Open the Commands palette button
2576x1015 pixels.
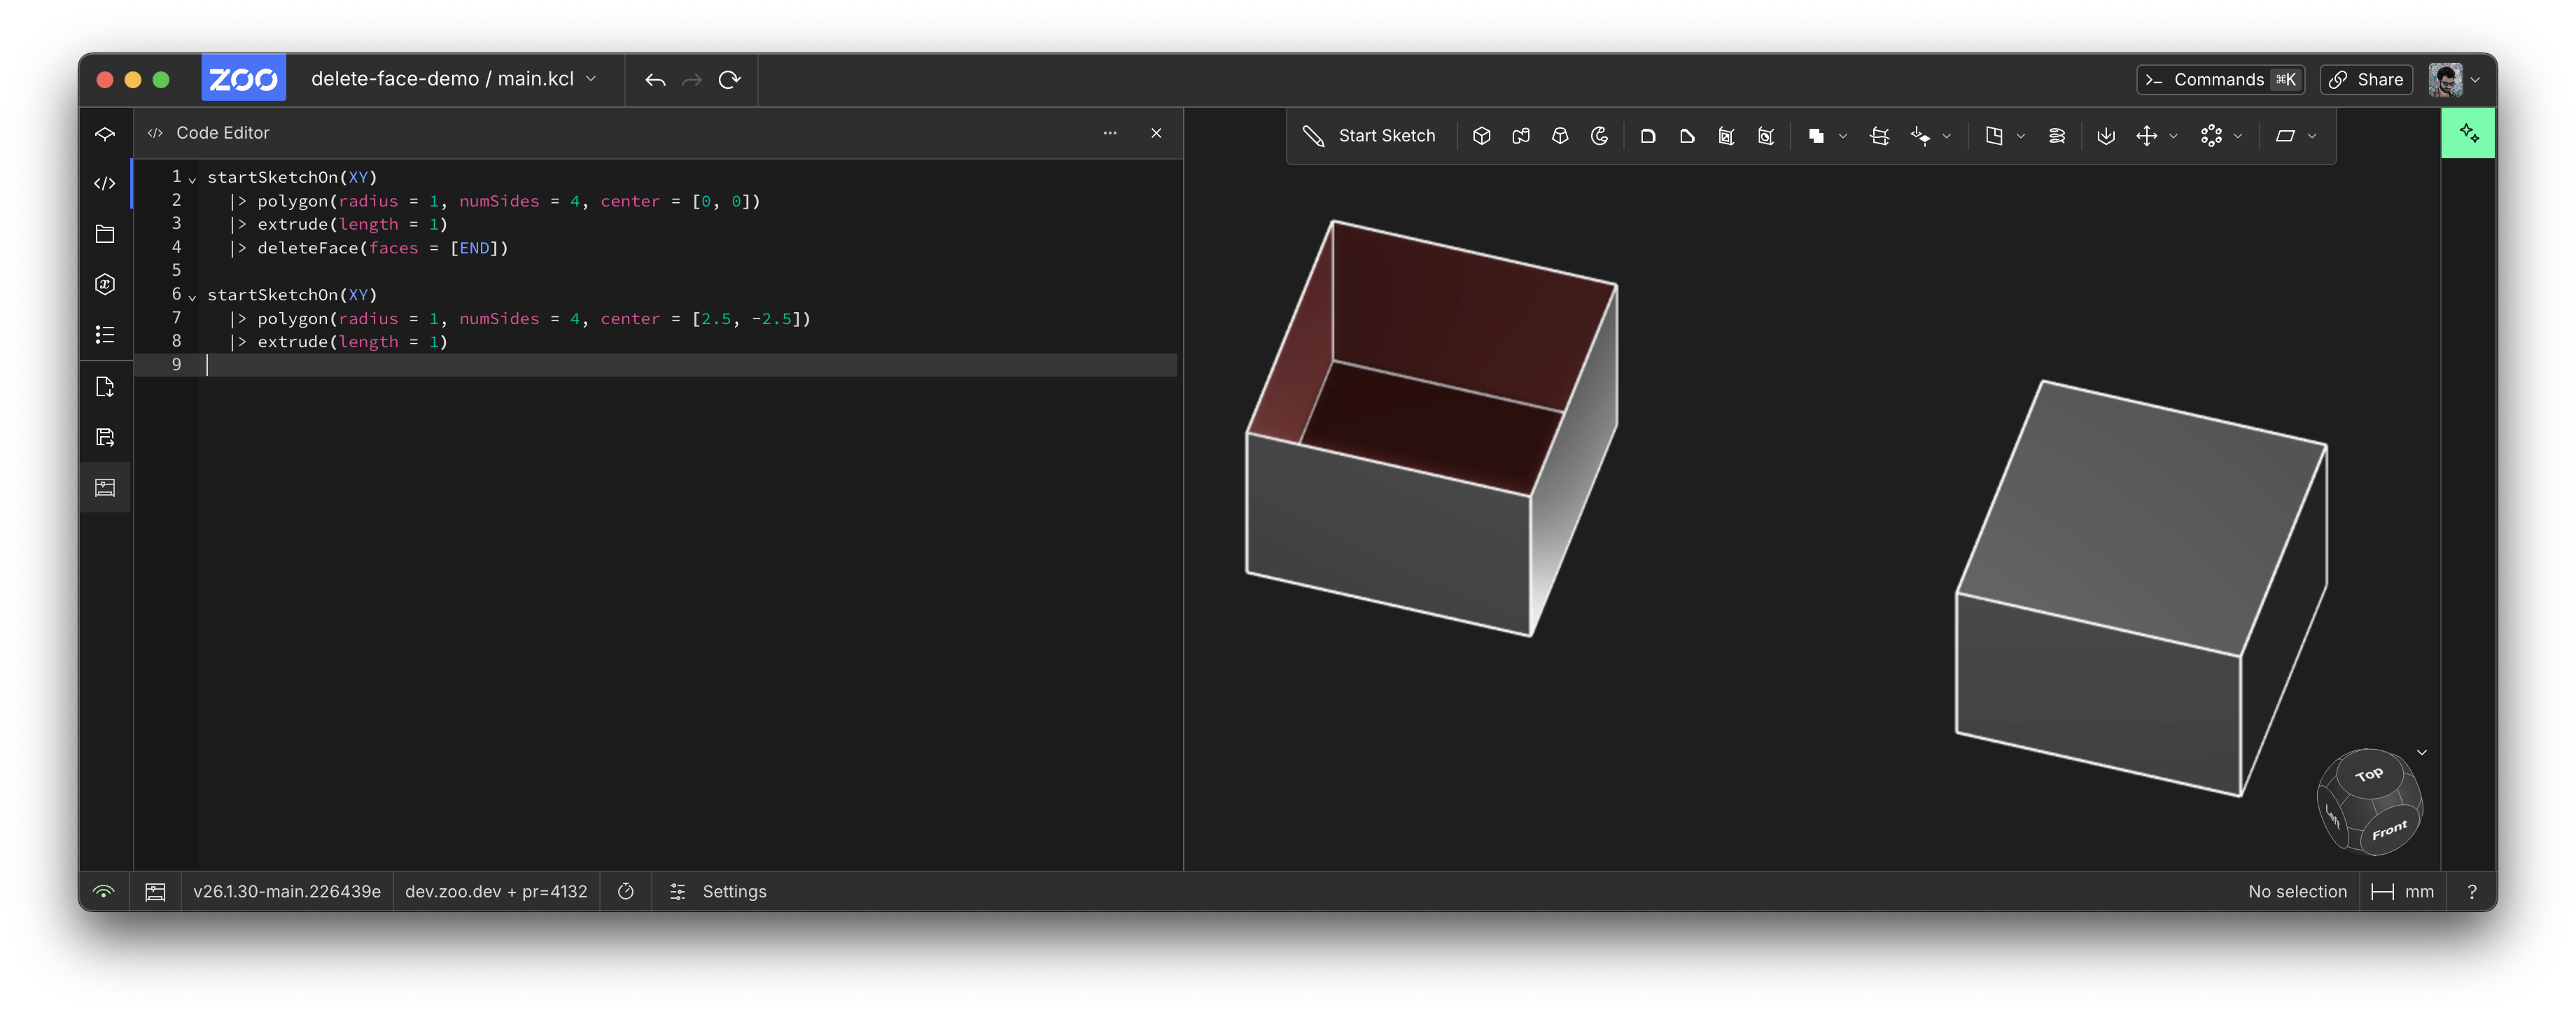tap(2219, 80)
